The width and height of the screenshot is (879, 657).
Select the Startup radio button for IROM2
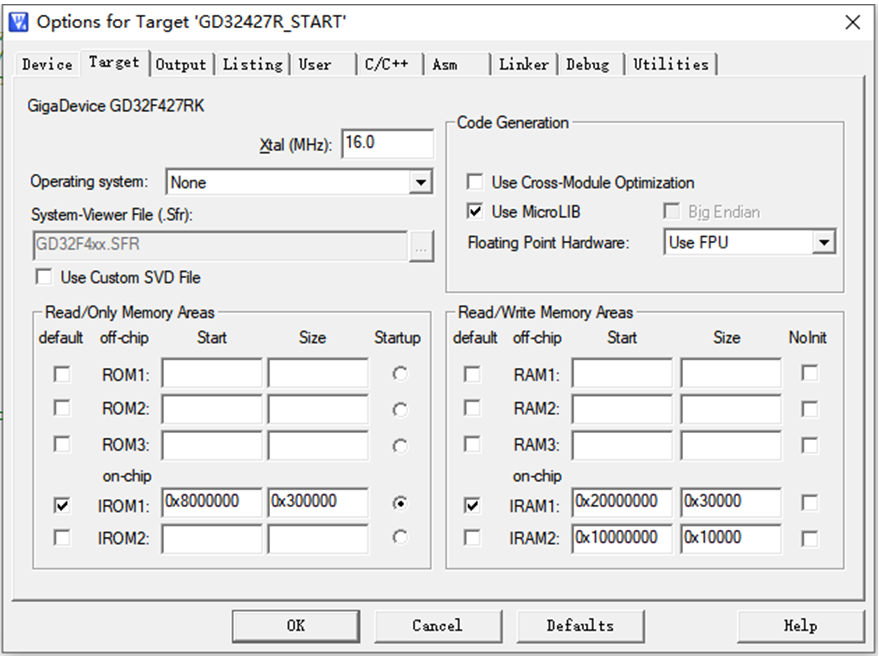click(x=399, y=538)
